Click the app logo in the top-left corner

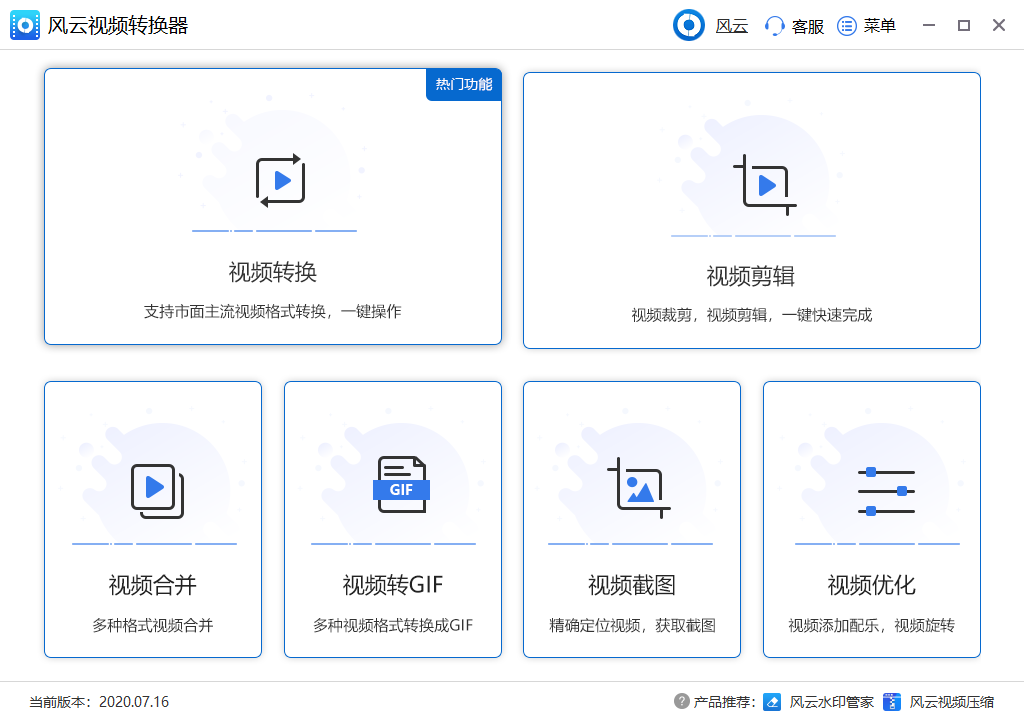coord(24,24)
